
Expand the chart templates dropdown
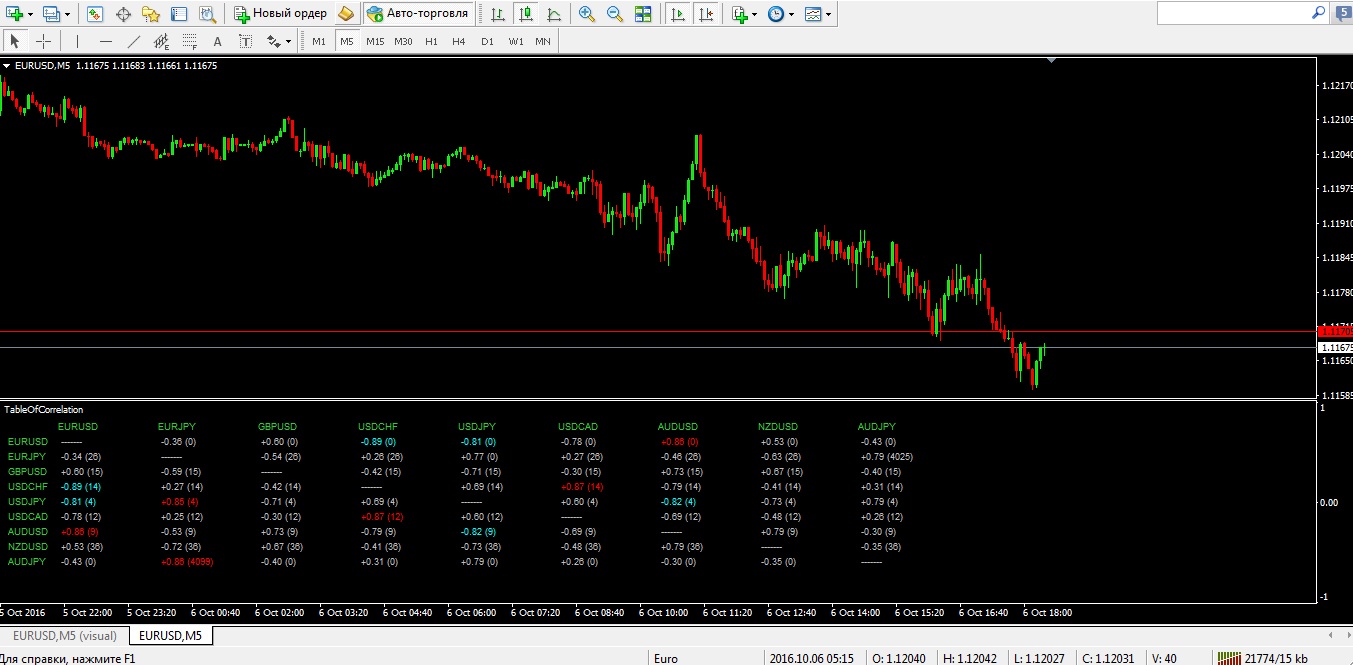point(828,14)
